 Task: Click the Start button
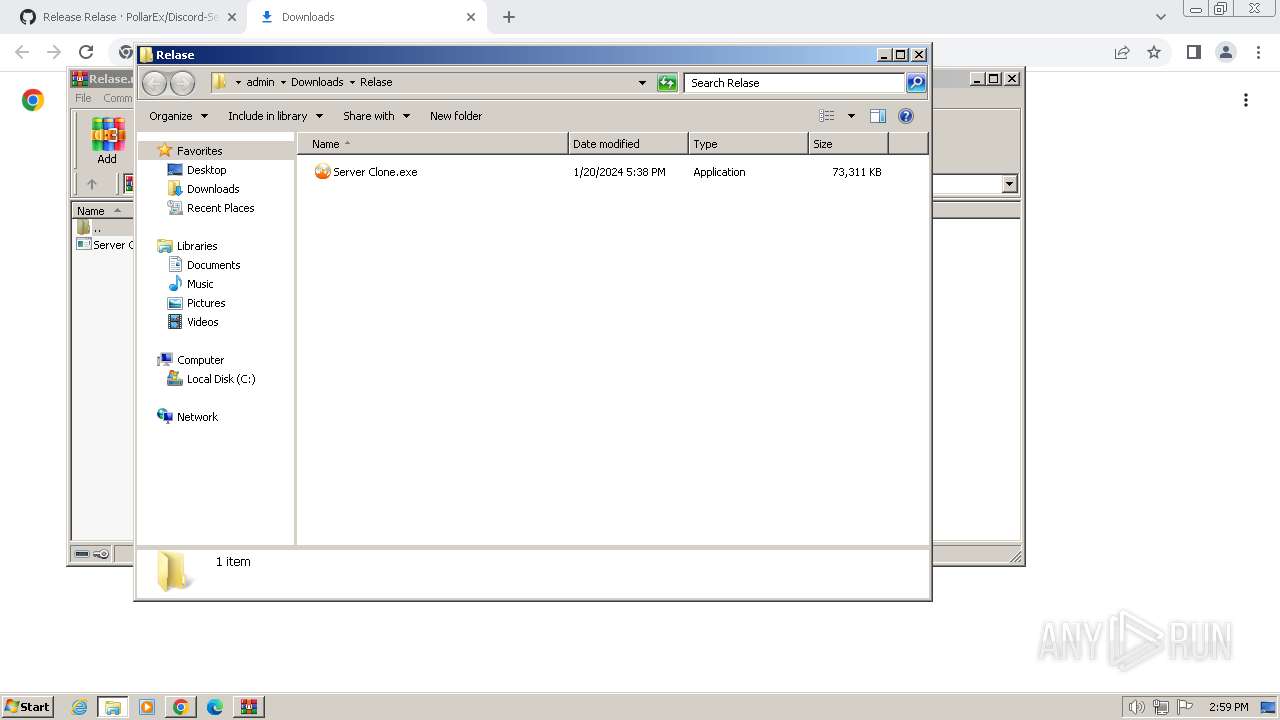pyautogui.click(x=28, y=707)
